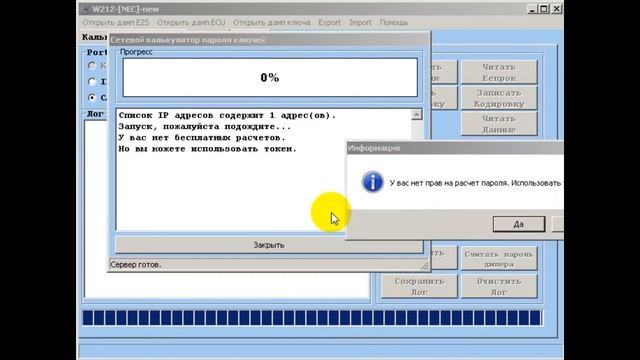Click the line 'Запуск, пожалуйста подождите...'
640x360 pixels.
(x=204, y=127)
